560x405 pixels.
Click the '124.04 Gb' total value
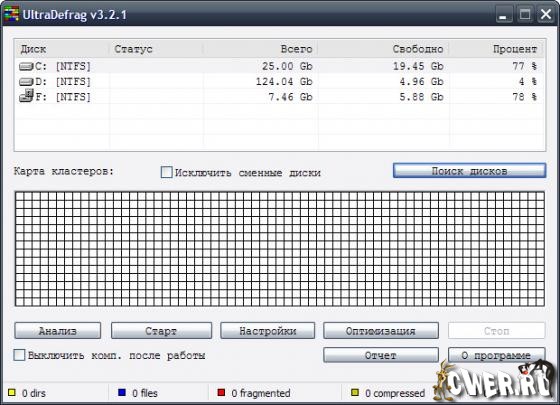tap(284, 82)
